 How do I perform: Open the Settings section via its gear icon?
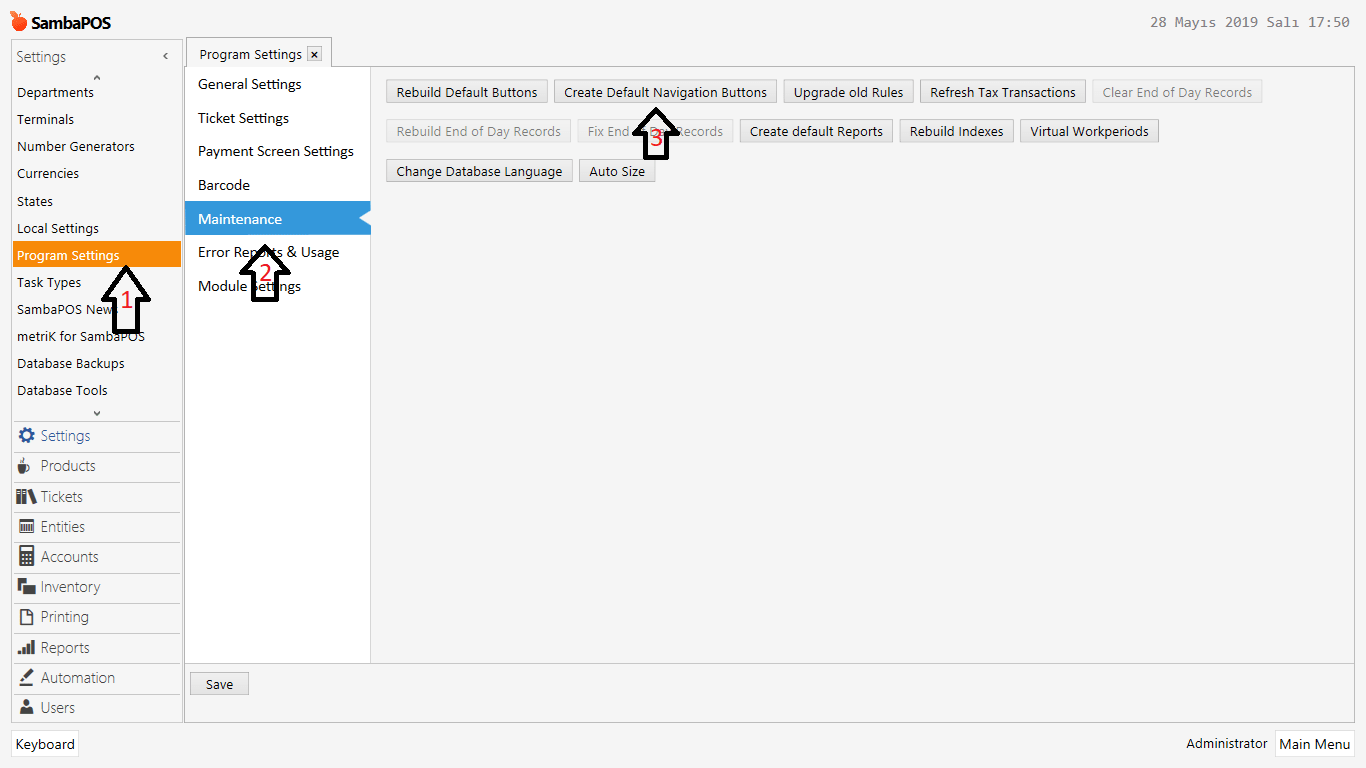click(x=25, y=435)
